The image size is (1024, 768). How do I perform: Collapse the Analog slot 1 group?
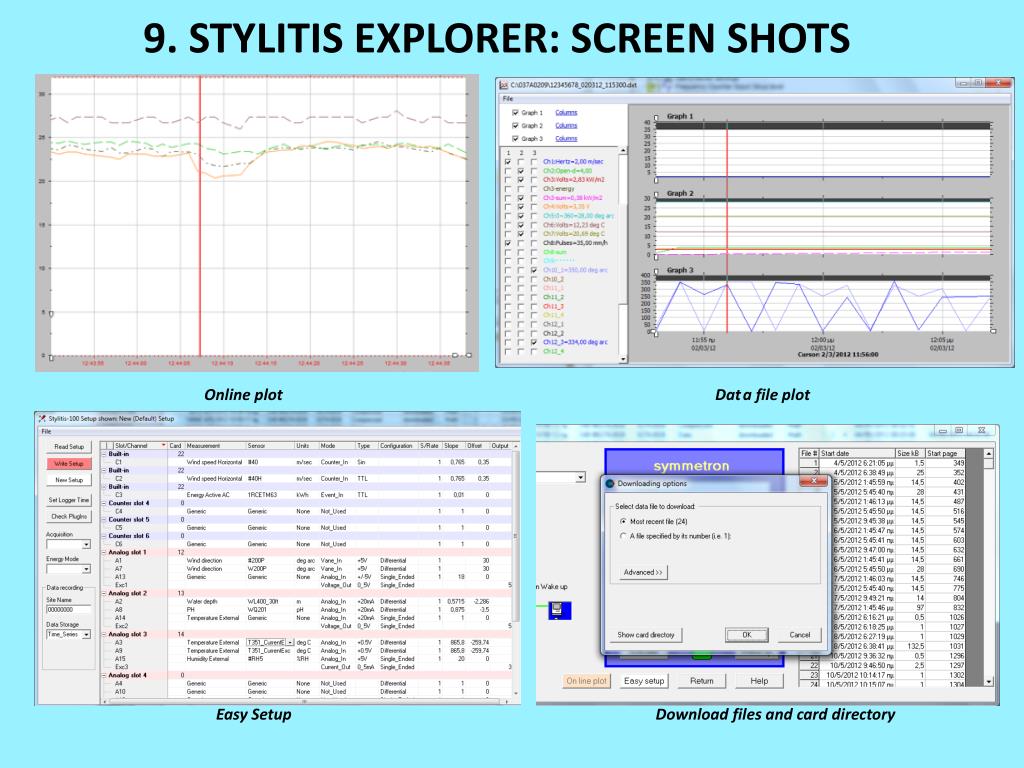coord(103,552)
